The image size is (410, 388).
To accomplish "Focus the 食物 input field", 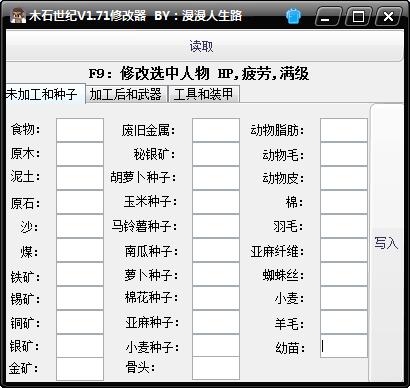I will (80, 130).
